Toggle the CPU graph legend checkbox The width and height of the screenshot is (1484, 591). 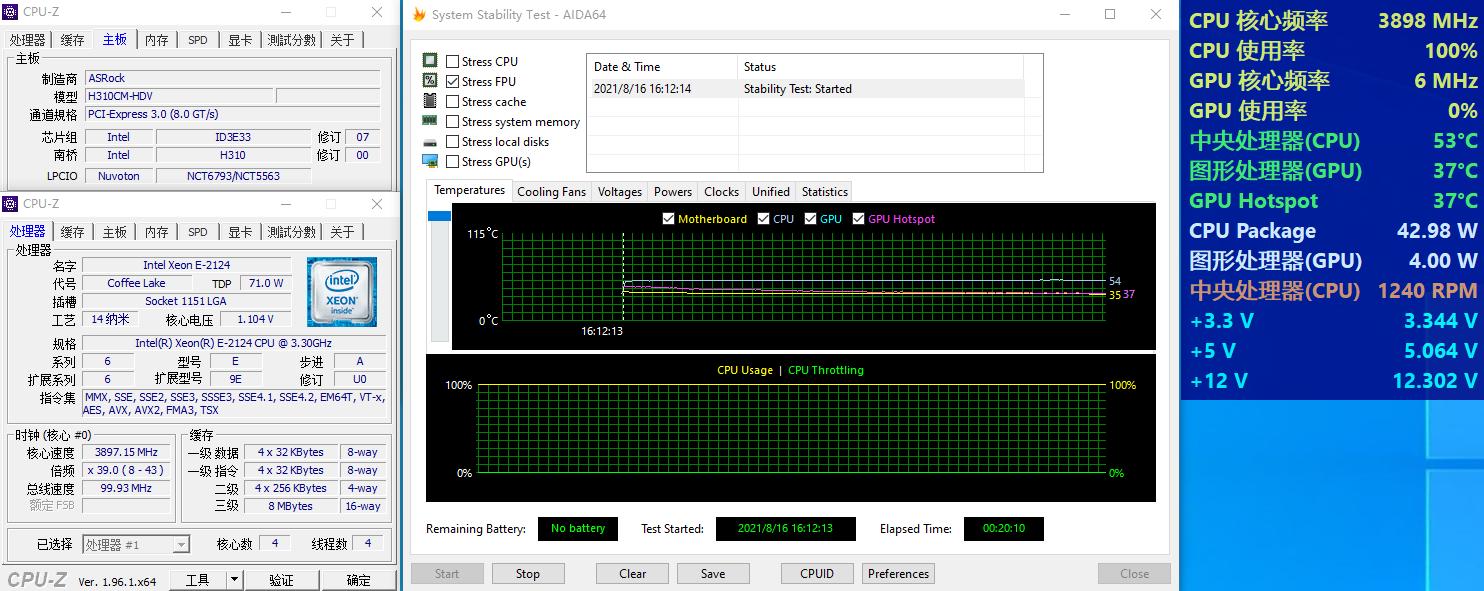coord(763,219)
